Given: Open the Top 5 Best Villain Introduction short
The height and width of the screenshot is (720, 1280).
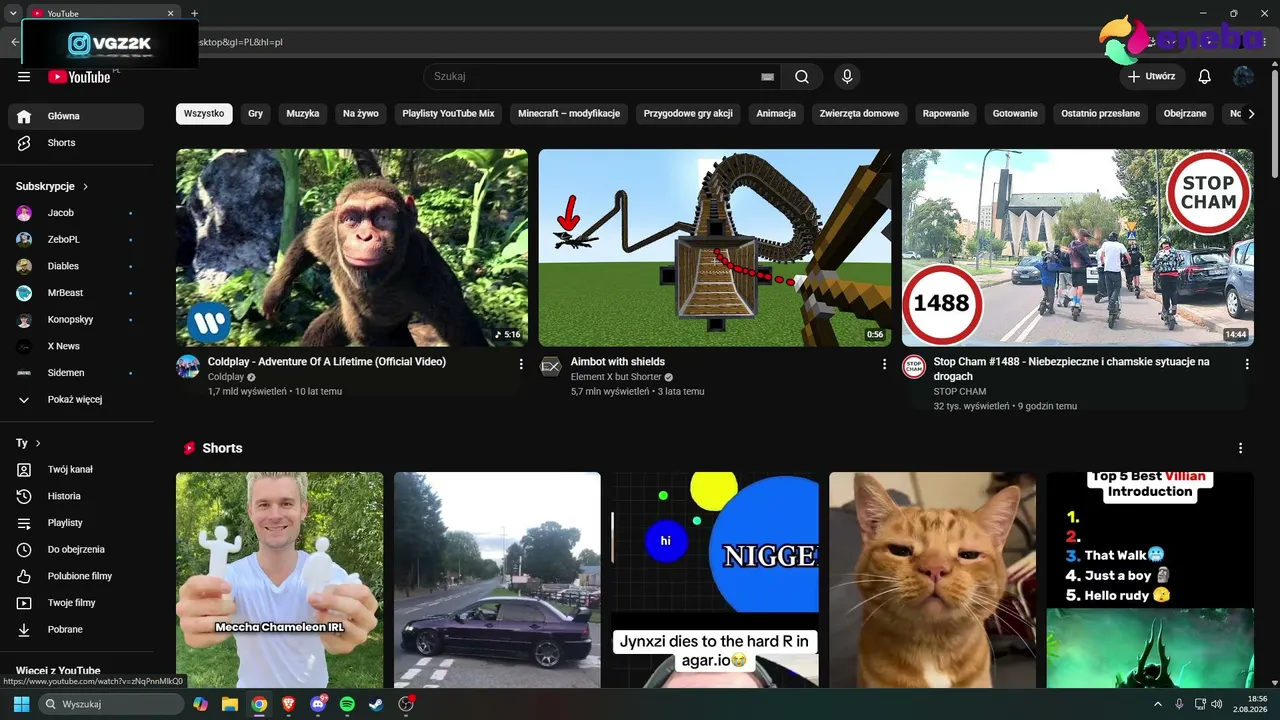Looking at the screenshot, I should [x=1150, y=580].
